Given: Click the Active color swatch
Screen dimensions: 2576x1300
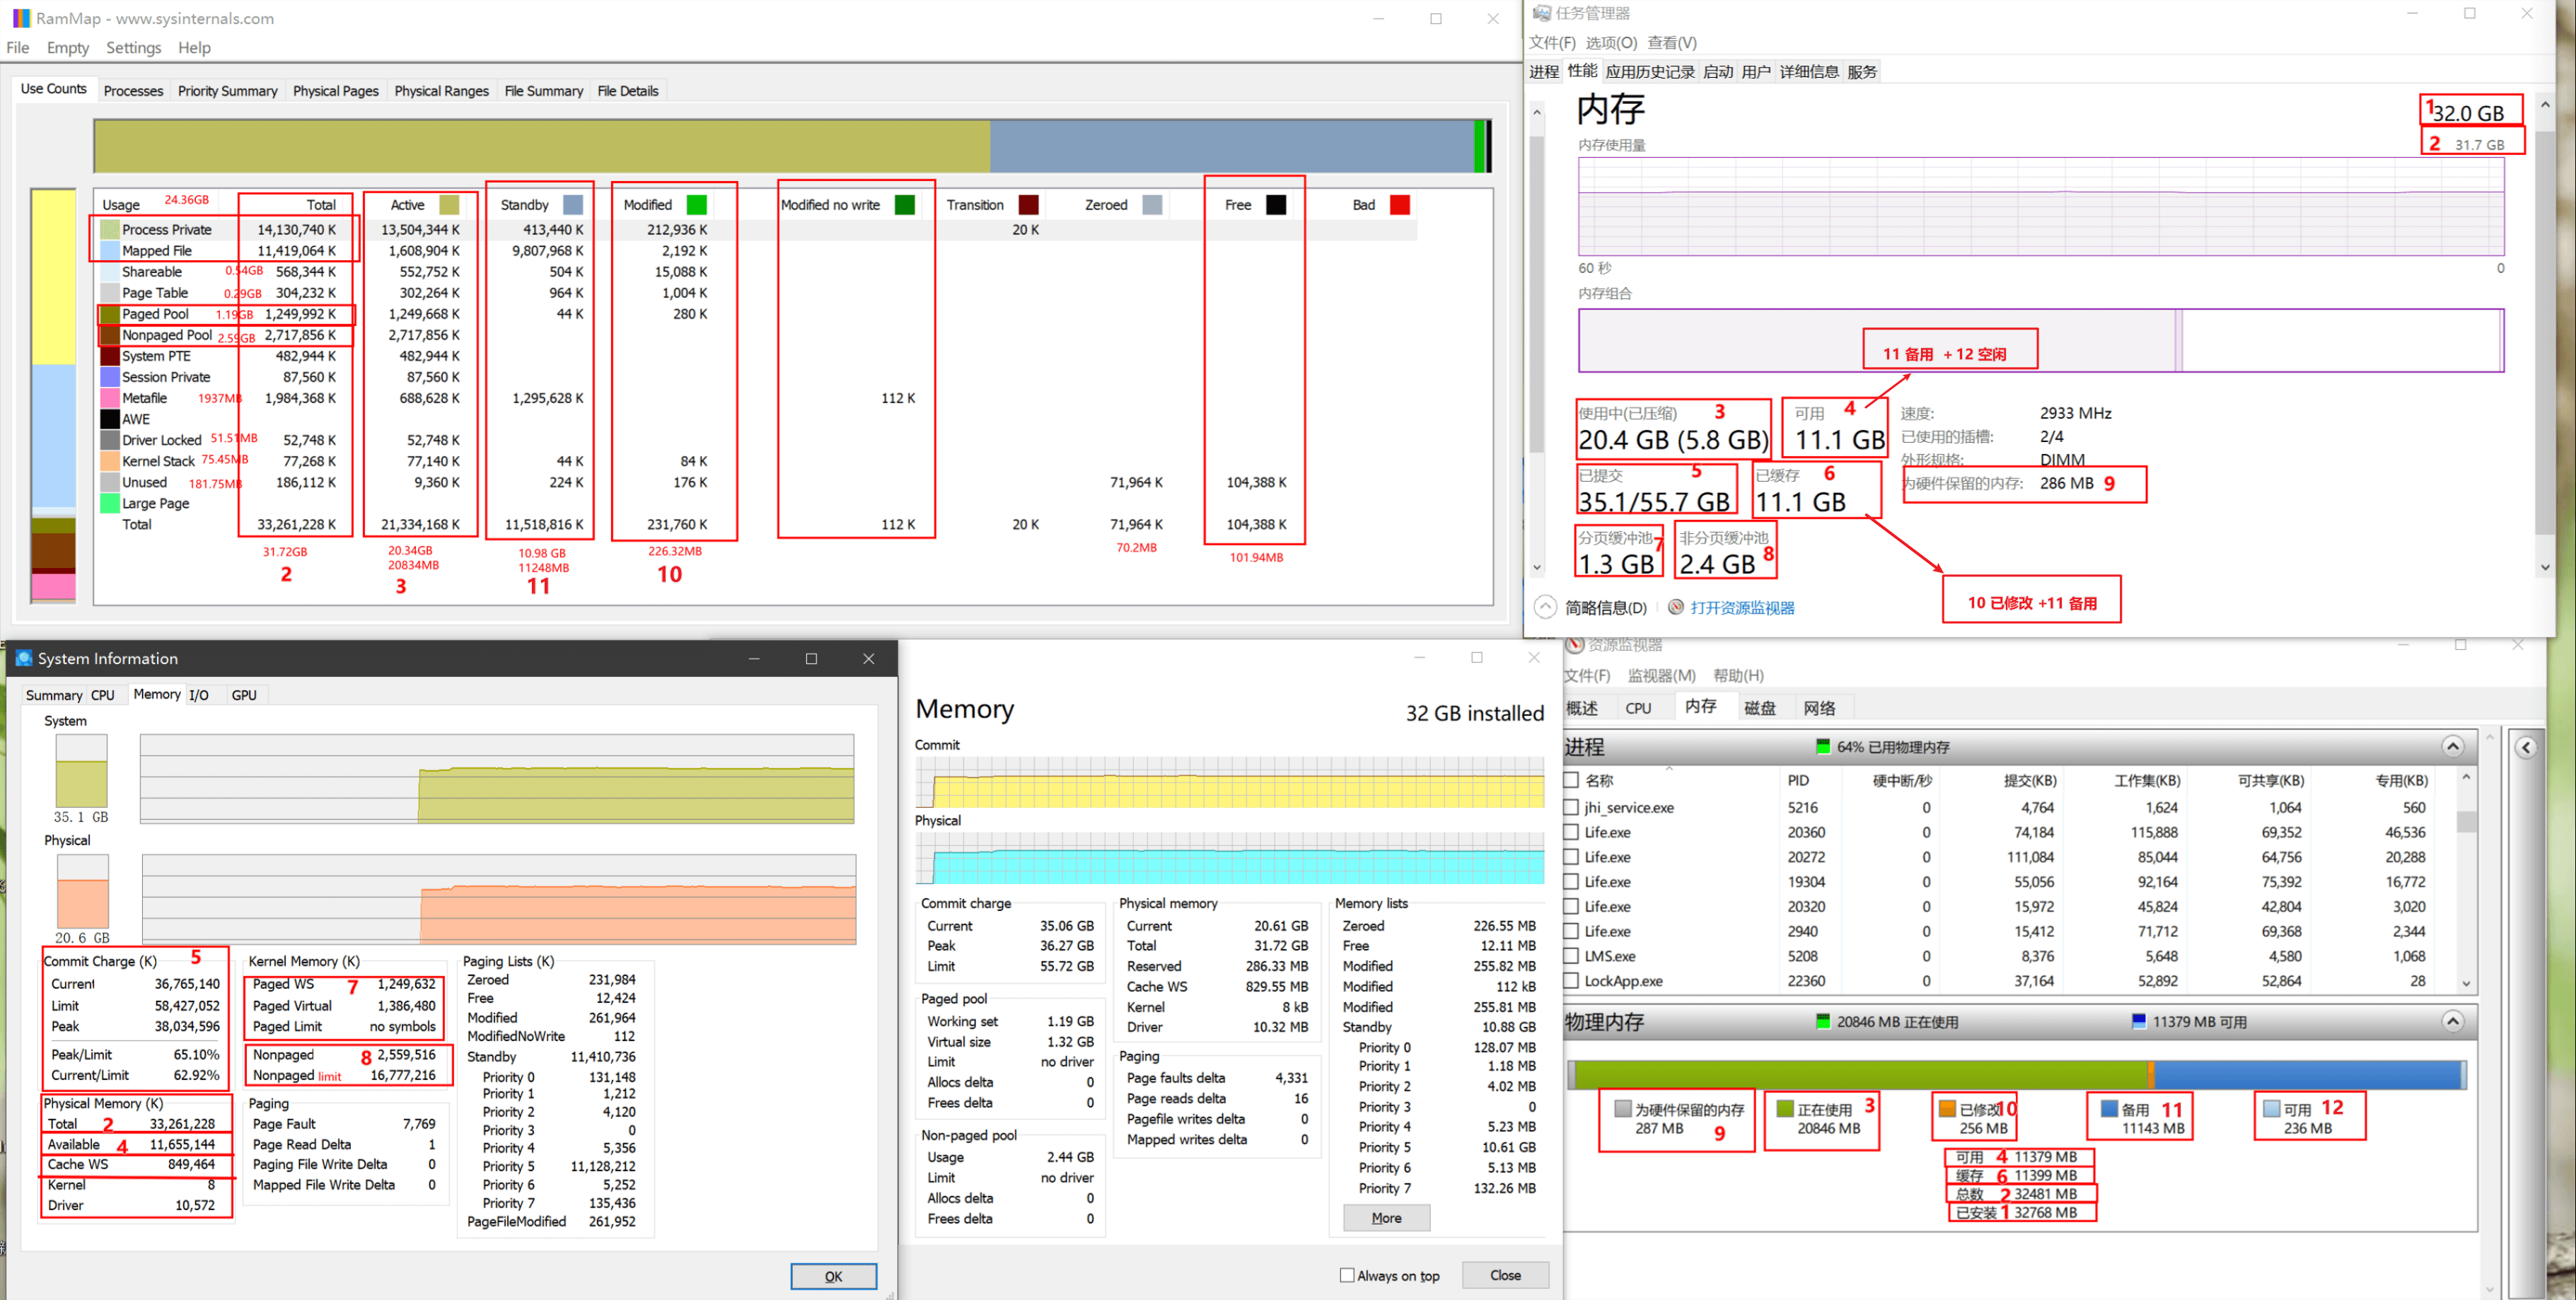Looking at the screenshot, I should click(449, 205).
